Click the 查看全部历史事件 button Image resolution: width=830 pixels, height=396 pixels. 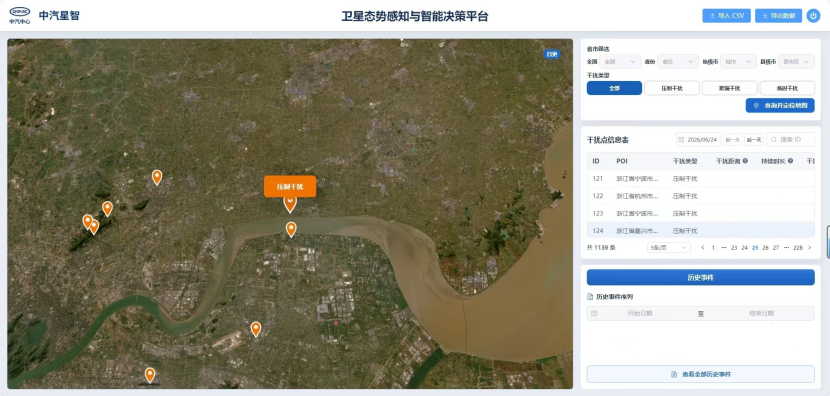click(700, 374)
